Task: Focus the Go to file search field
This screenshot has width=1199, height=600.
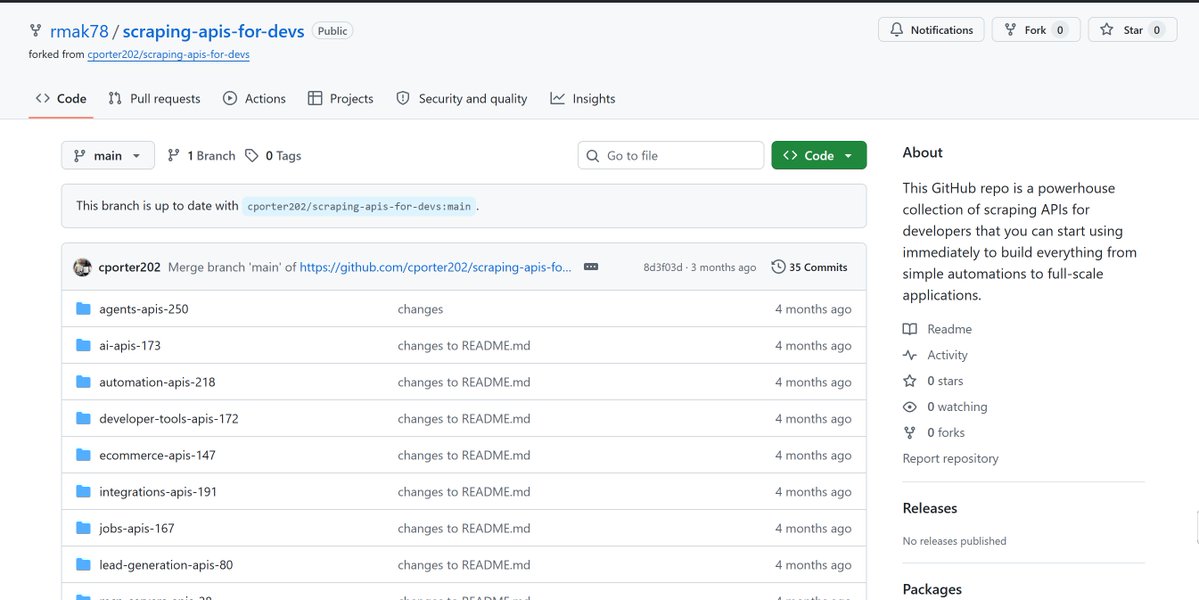Action: [671, 156]
